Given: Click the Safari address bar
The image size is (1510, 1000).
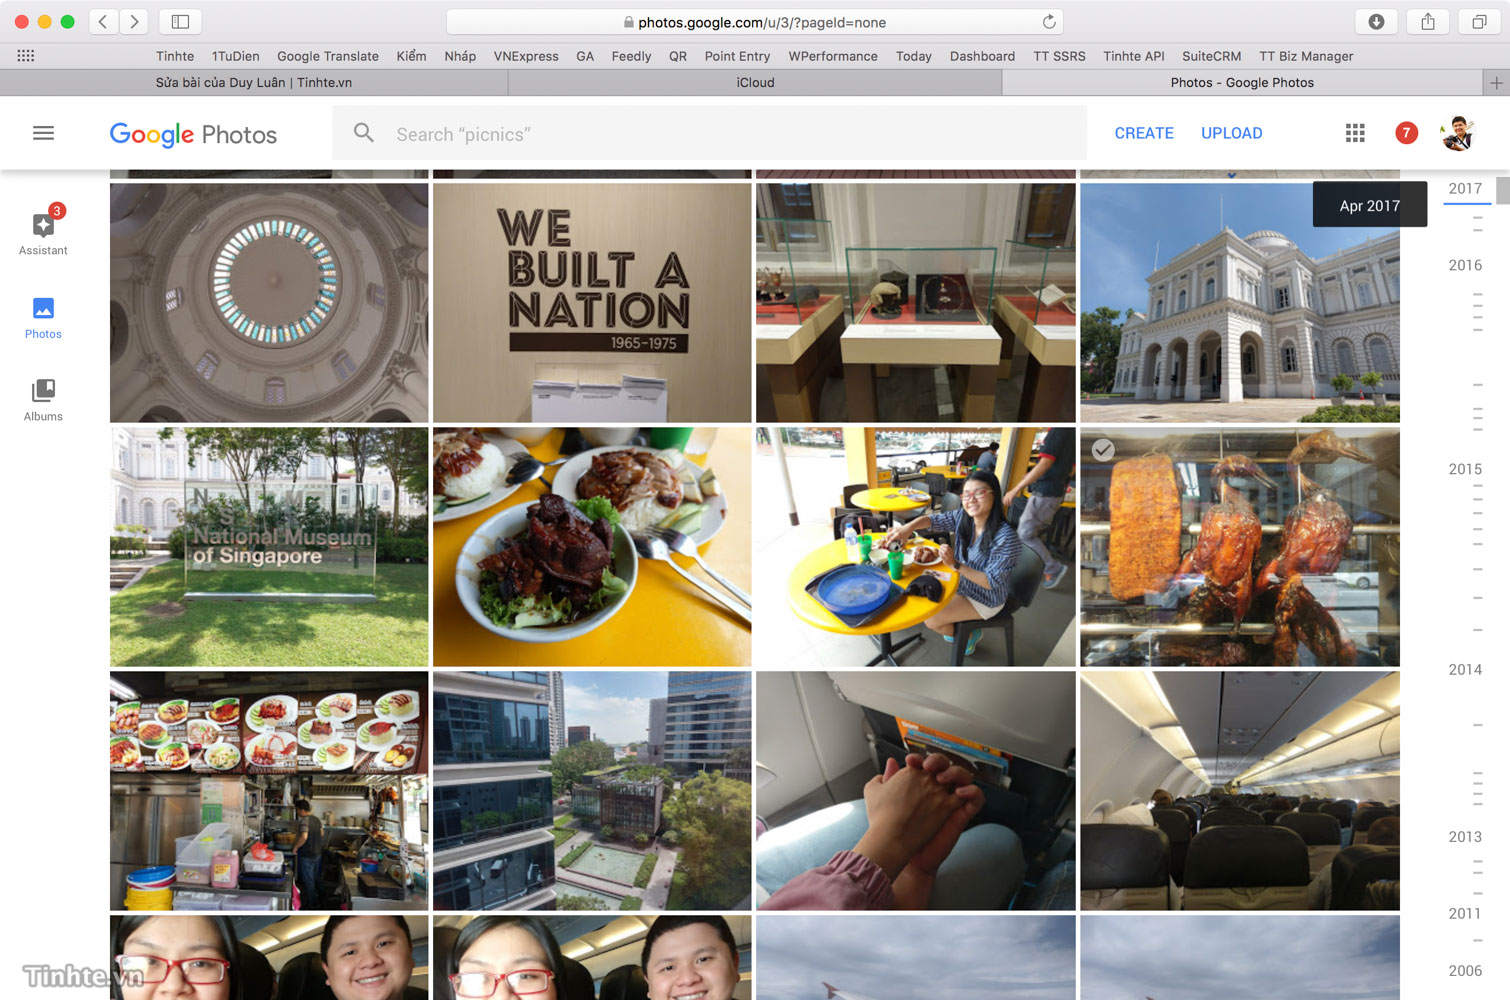Looking at the screenshot, I should [x=754, y=21].
